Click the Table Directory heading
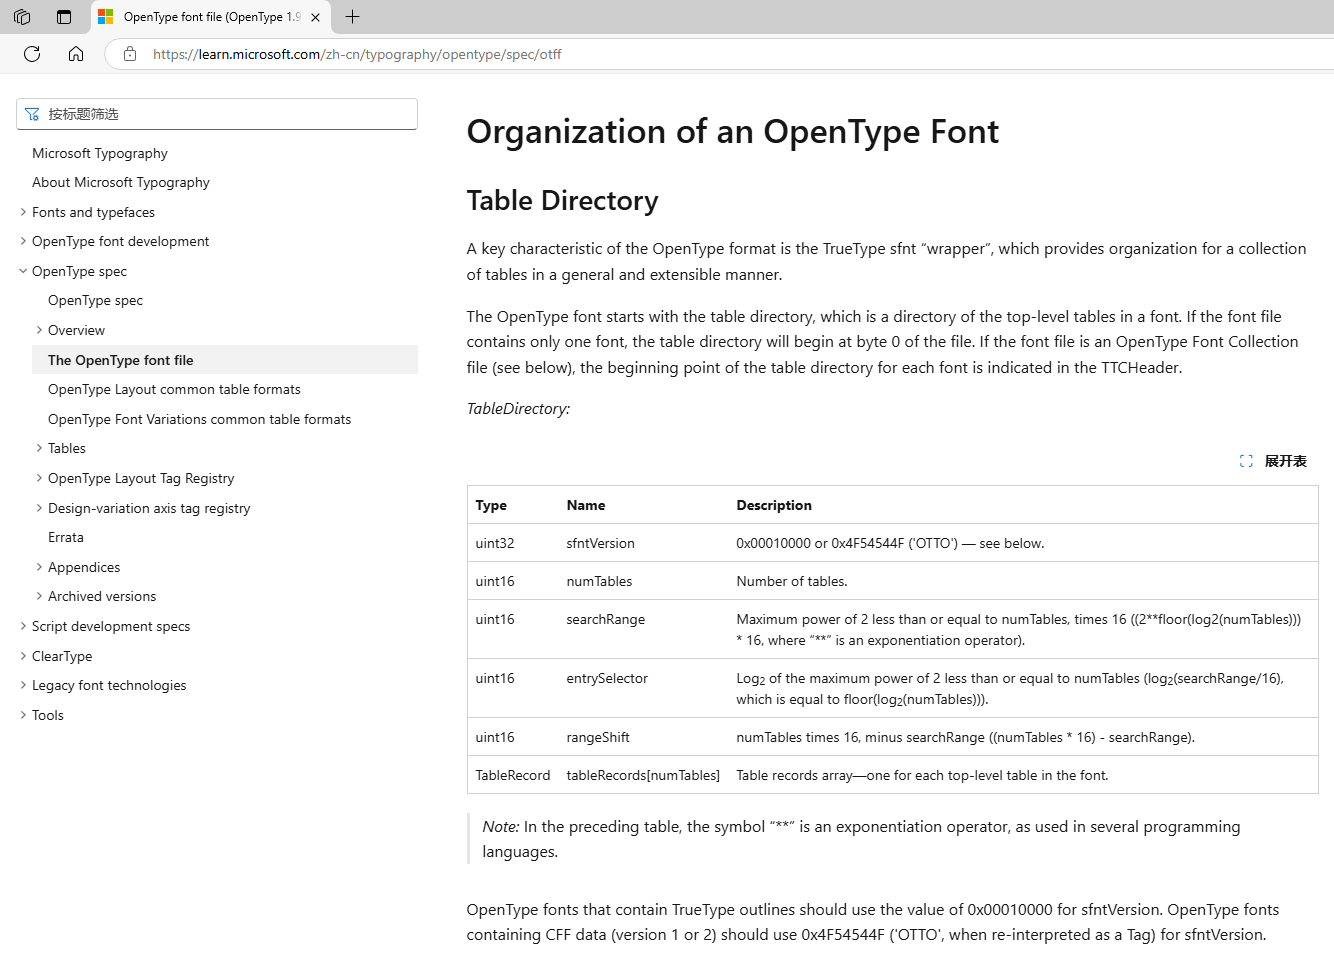The image size is (1334, 963). pos(562,201)
